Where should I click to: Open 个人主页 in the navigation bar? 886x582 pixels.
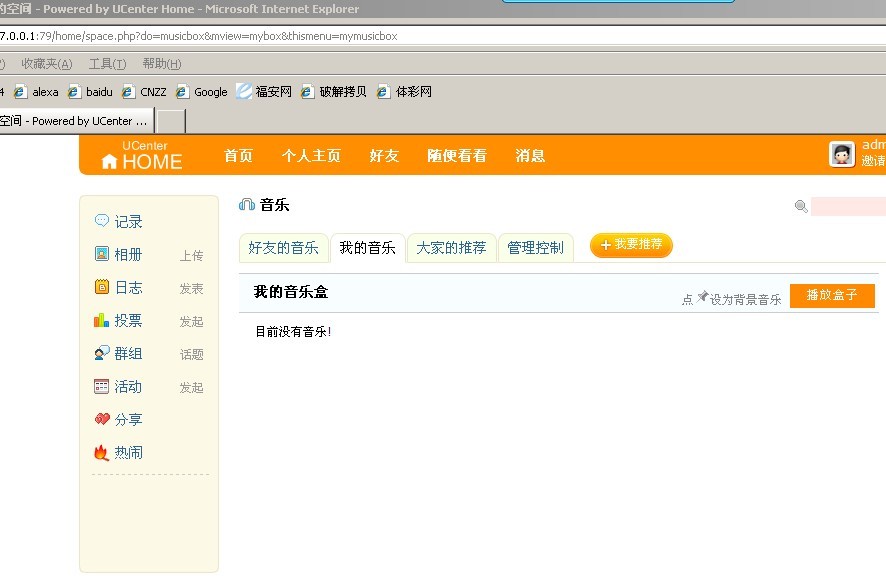pyautogui.click(x=311, y=155)
